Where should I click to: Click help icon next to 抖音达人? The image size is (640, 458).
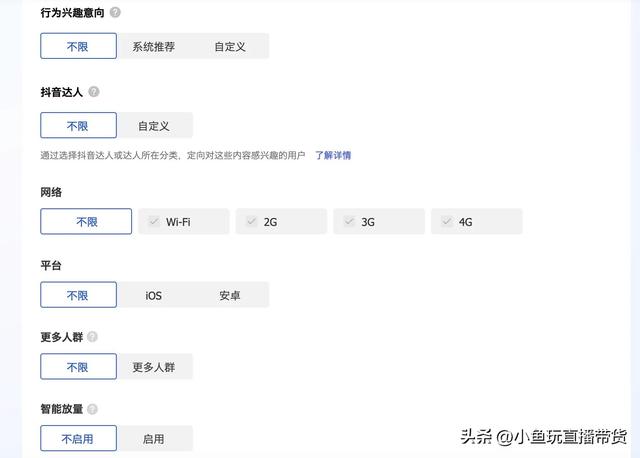[94, 91]
